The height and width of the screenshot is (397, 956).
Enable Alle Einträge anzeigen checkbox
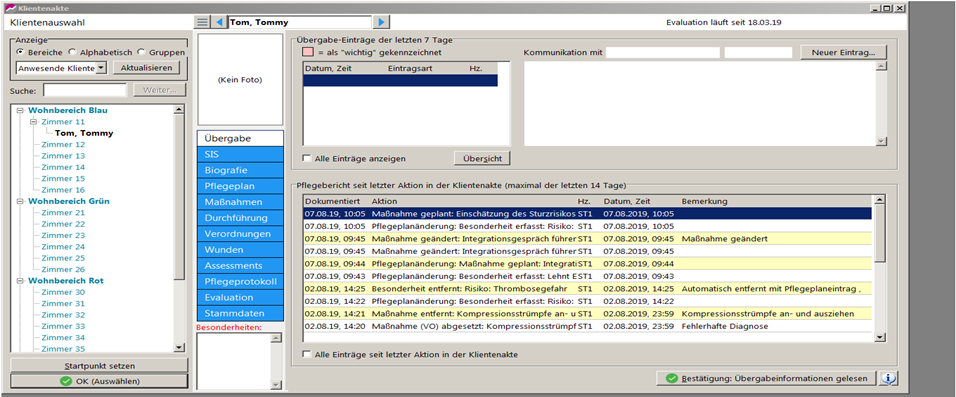click(x=307, y=159)
